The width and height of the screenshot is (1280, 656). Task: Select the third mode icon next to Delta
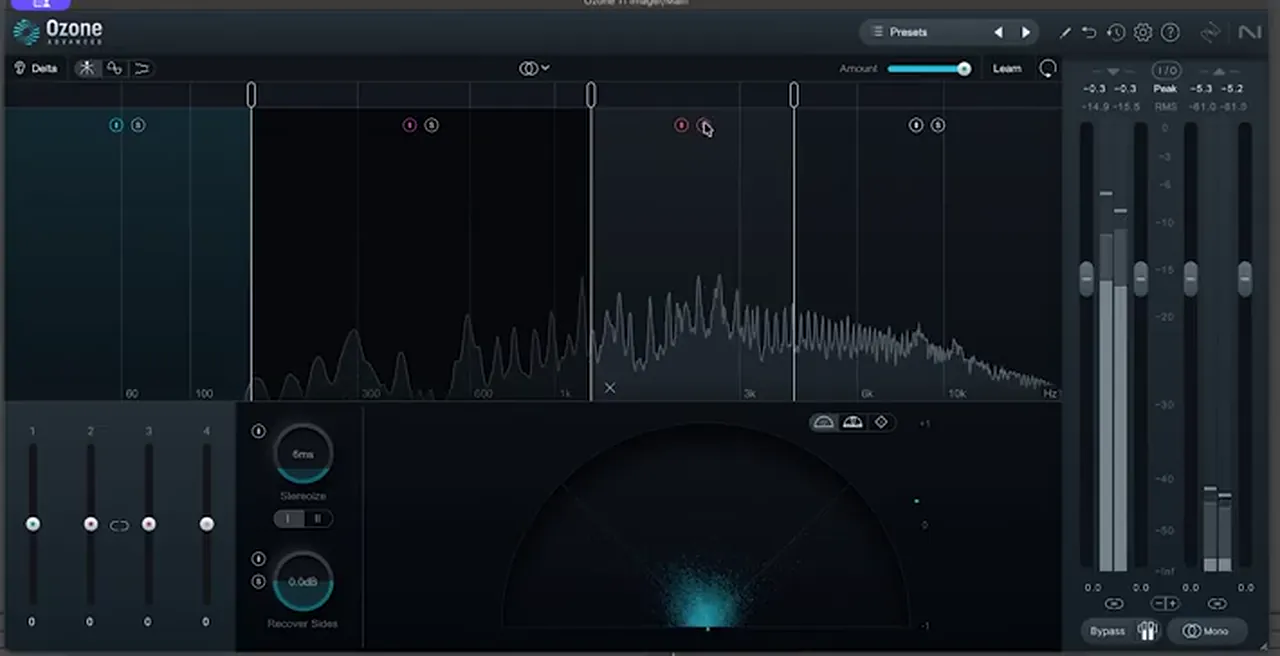click(x=142, y=68)
